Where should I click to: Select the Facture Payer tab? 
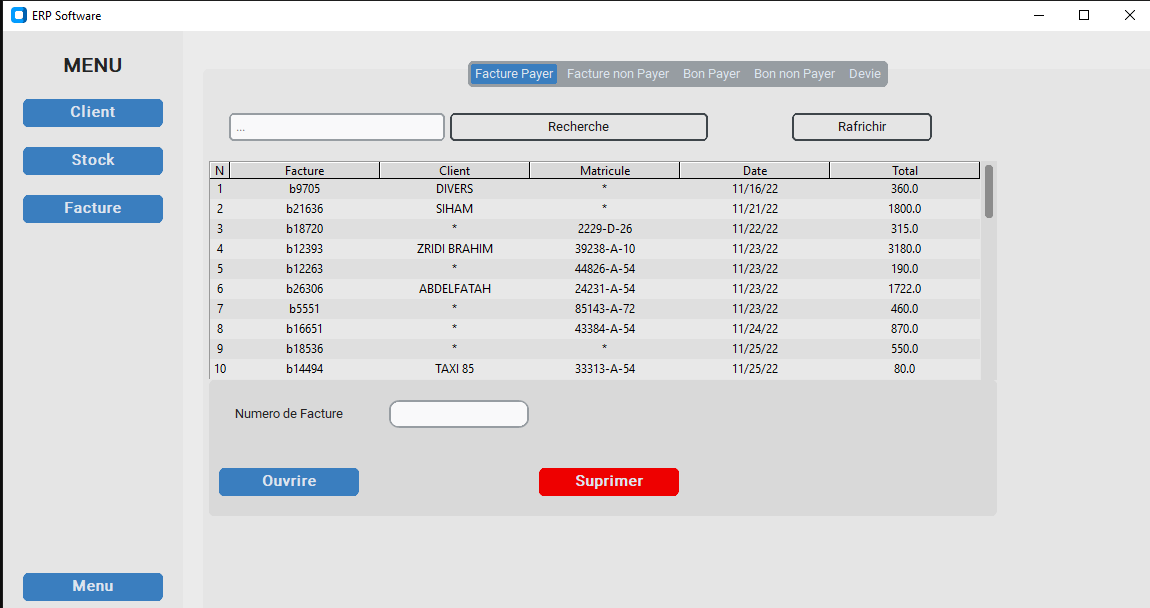coord(513,73)
